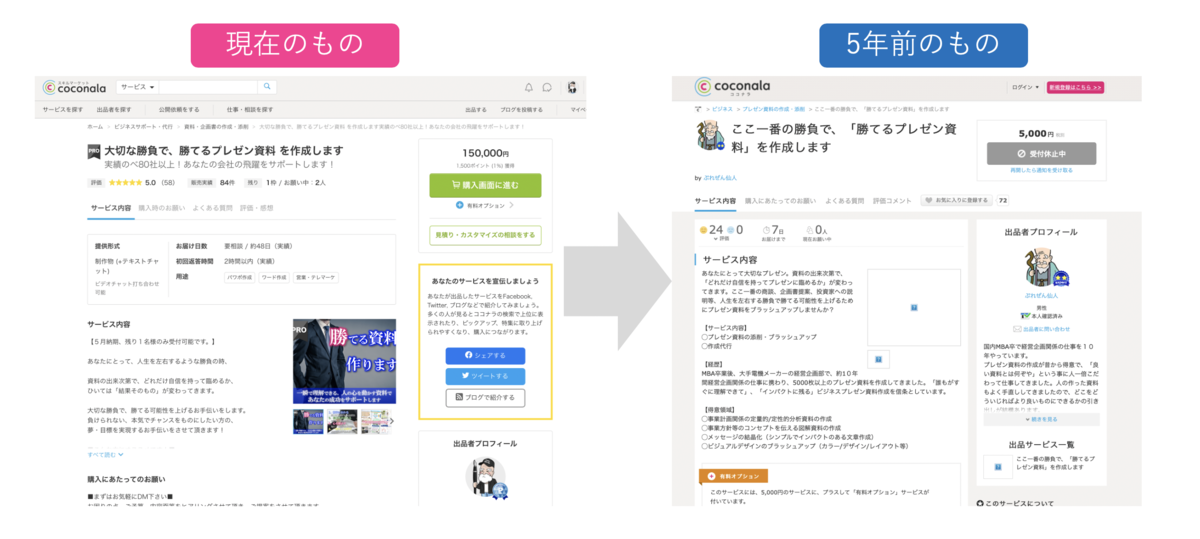Open the ログイン dropdown on the old page

(x=1025, y=87)
